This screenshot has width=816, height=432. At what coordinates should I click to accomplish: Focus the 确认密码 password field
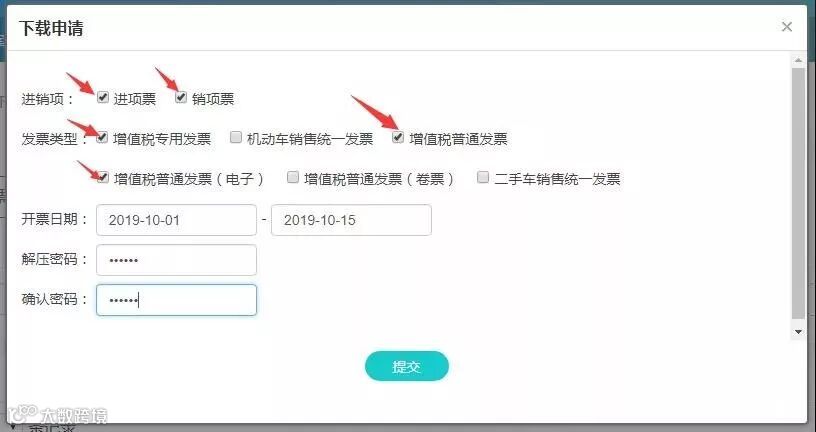[176, 300]
